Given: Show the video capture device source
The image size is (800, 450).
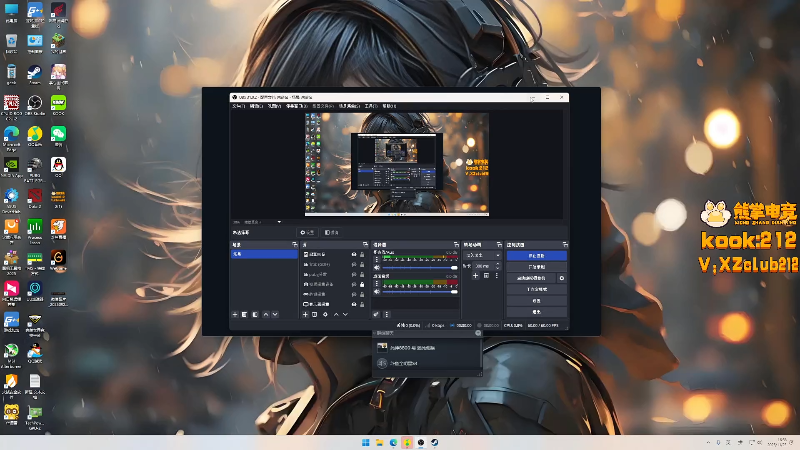Looking at the screenshot, I should tap(354, 284).
